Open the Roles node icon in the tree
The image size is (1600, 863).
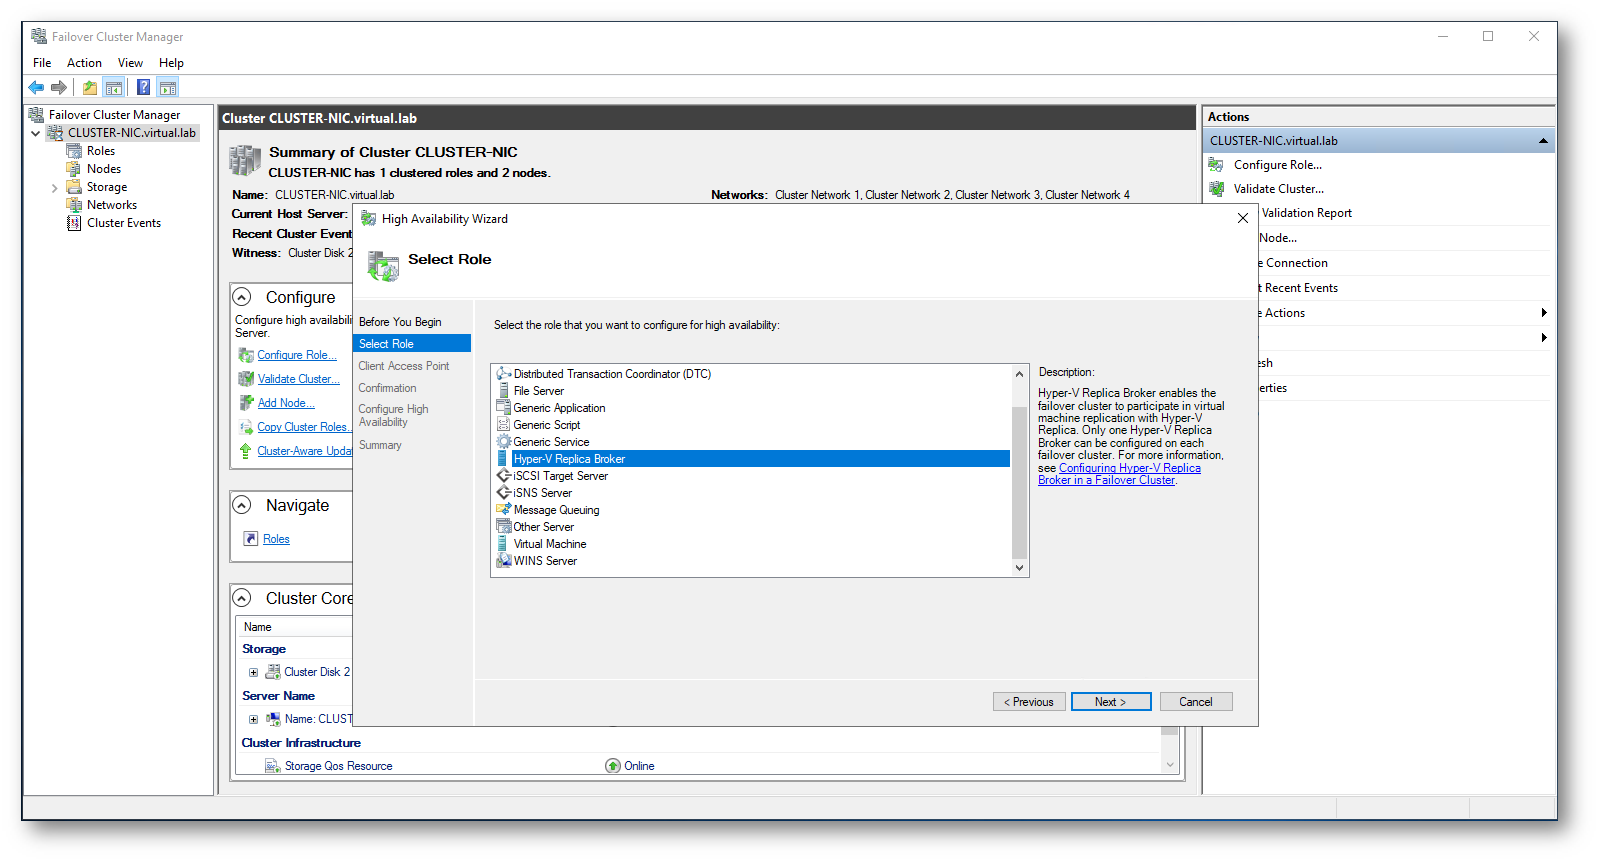tap(74, 151)
